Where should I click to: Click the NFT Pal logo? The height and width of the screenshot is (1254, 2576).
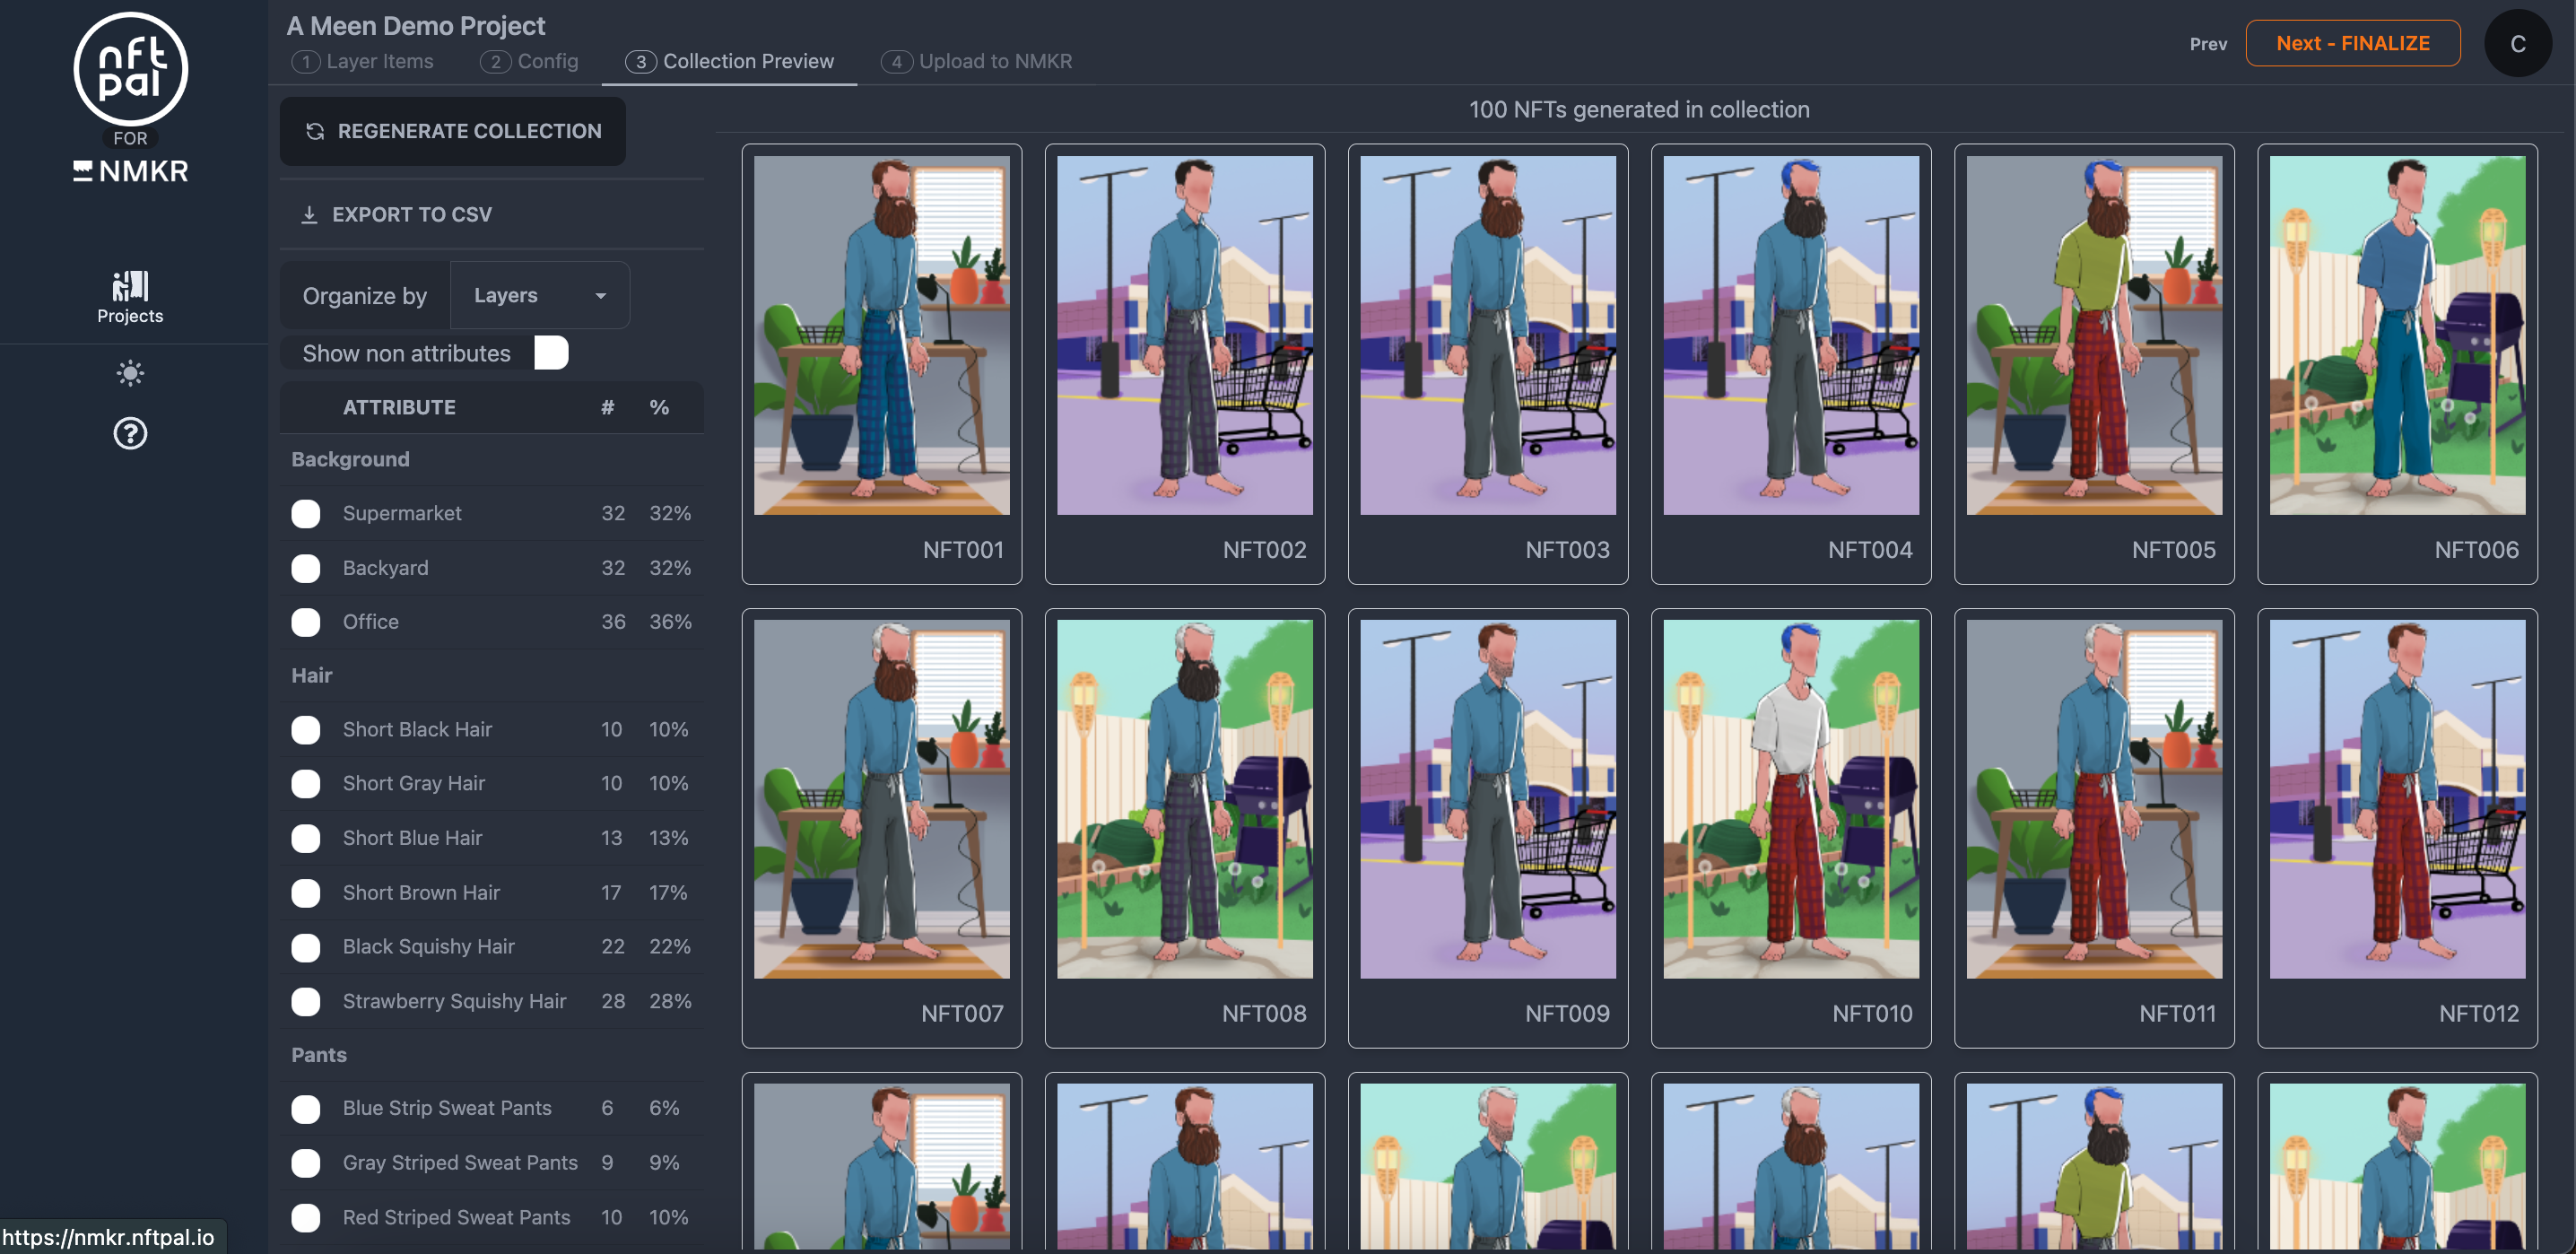pos(130,70)
